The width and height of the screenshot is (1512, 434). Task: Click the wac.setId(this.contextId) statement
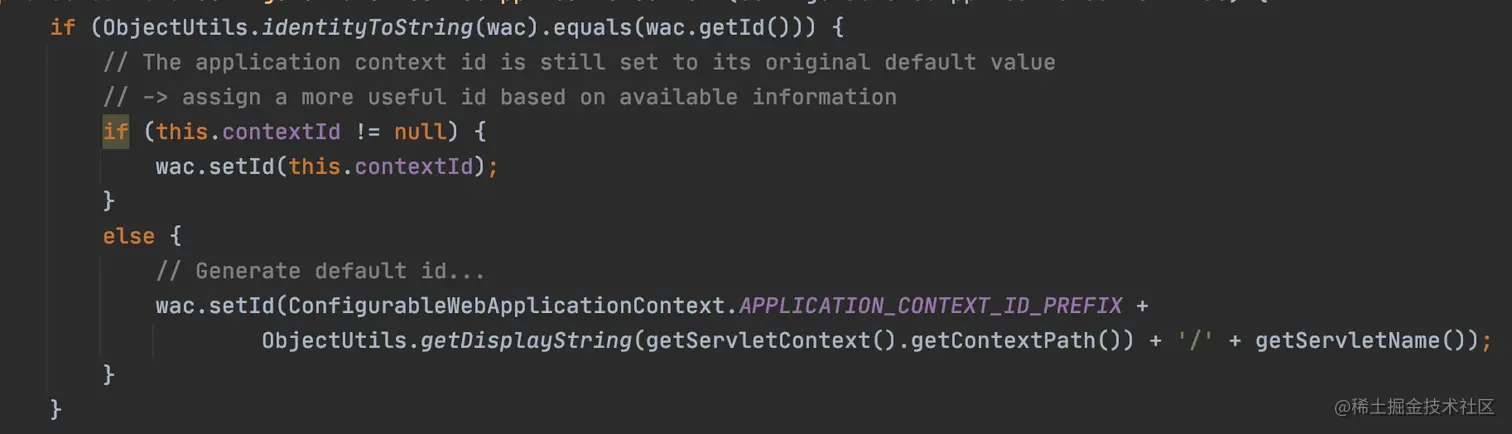327,166
